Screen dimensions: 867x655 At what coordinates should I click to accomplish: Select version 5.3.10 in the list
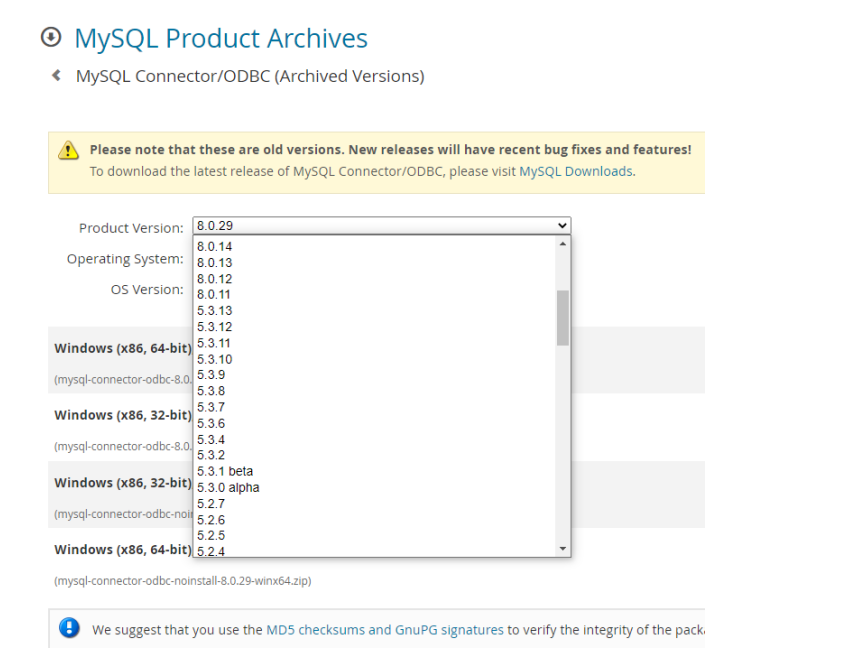point(215,359)
